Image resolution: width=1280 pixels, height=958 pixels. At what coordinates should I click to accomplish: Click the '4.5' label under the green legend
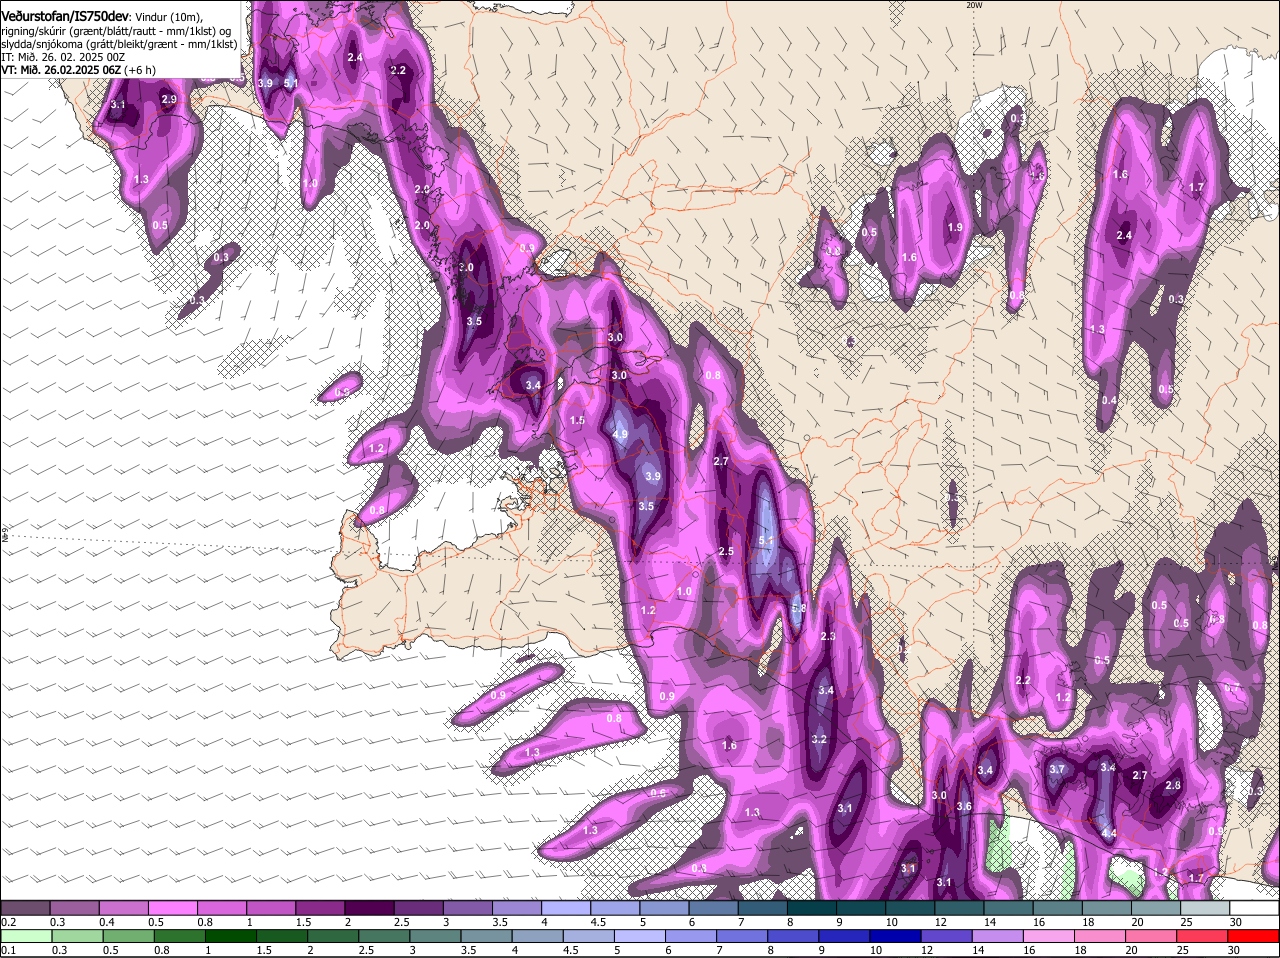click(571, 950)
